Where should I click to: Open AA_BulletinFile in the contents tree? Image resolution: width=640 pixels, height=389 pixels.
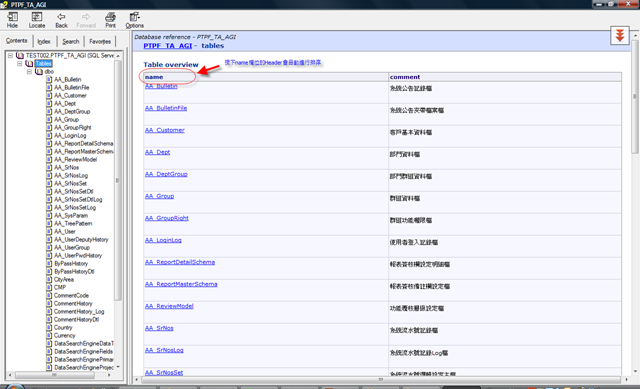(x=72, y=87)
